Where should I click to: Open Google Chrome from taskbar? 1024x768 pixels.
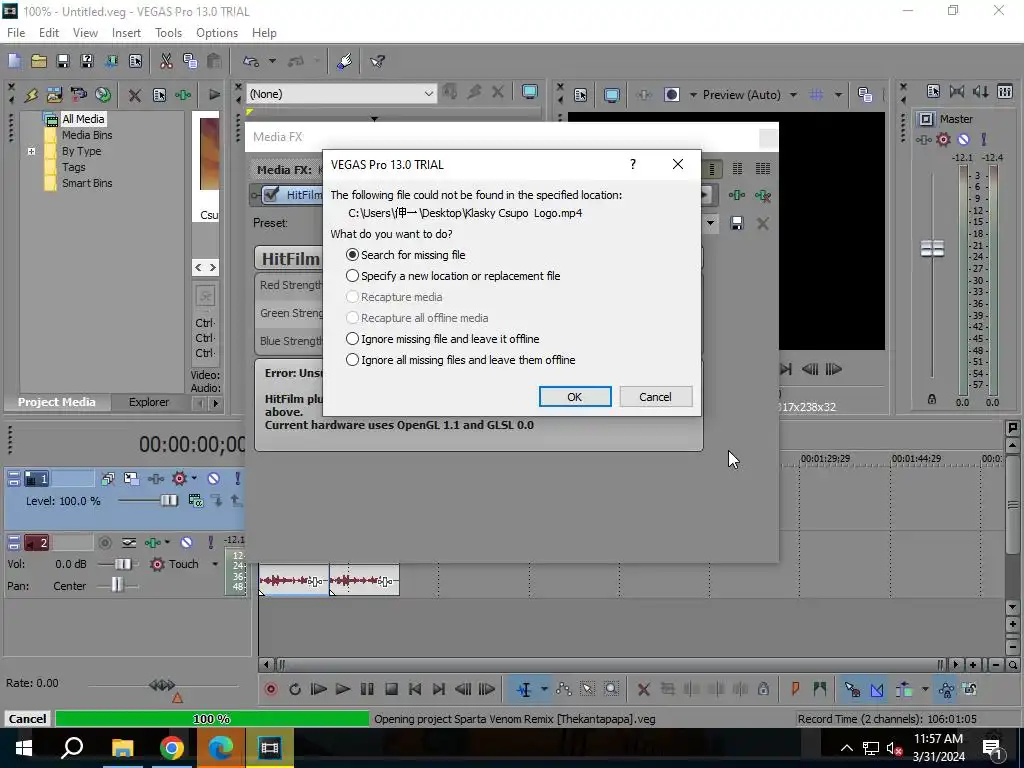point(171,748)
